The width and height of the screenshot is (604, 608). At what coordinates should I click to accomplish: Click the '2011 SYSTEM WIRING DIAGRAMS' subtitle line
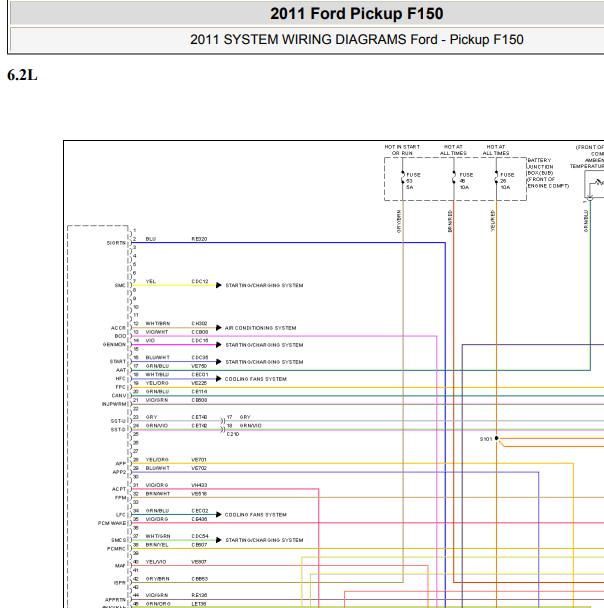(356, 40)
